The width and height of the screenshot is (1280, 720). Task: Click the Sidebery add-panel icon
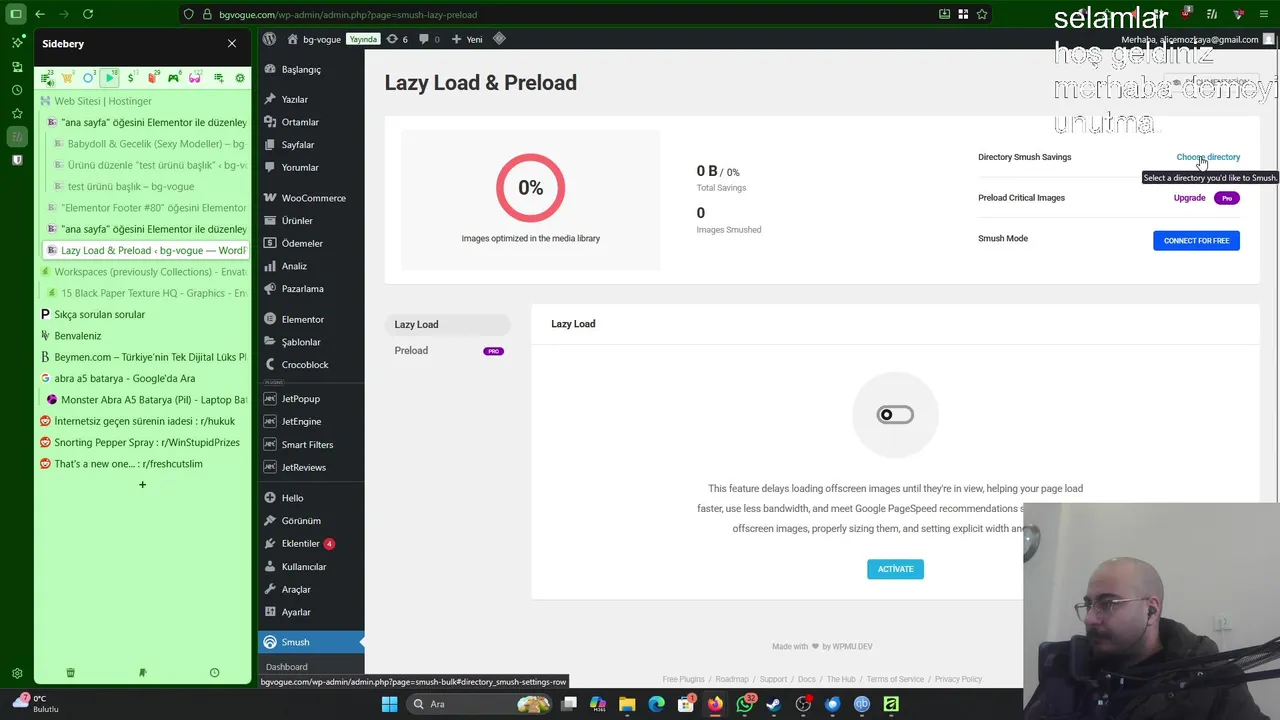pos(218,78)
